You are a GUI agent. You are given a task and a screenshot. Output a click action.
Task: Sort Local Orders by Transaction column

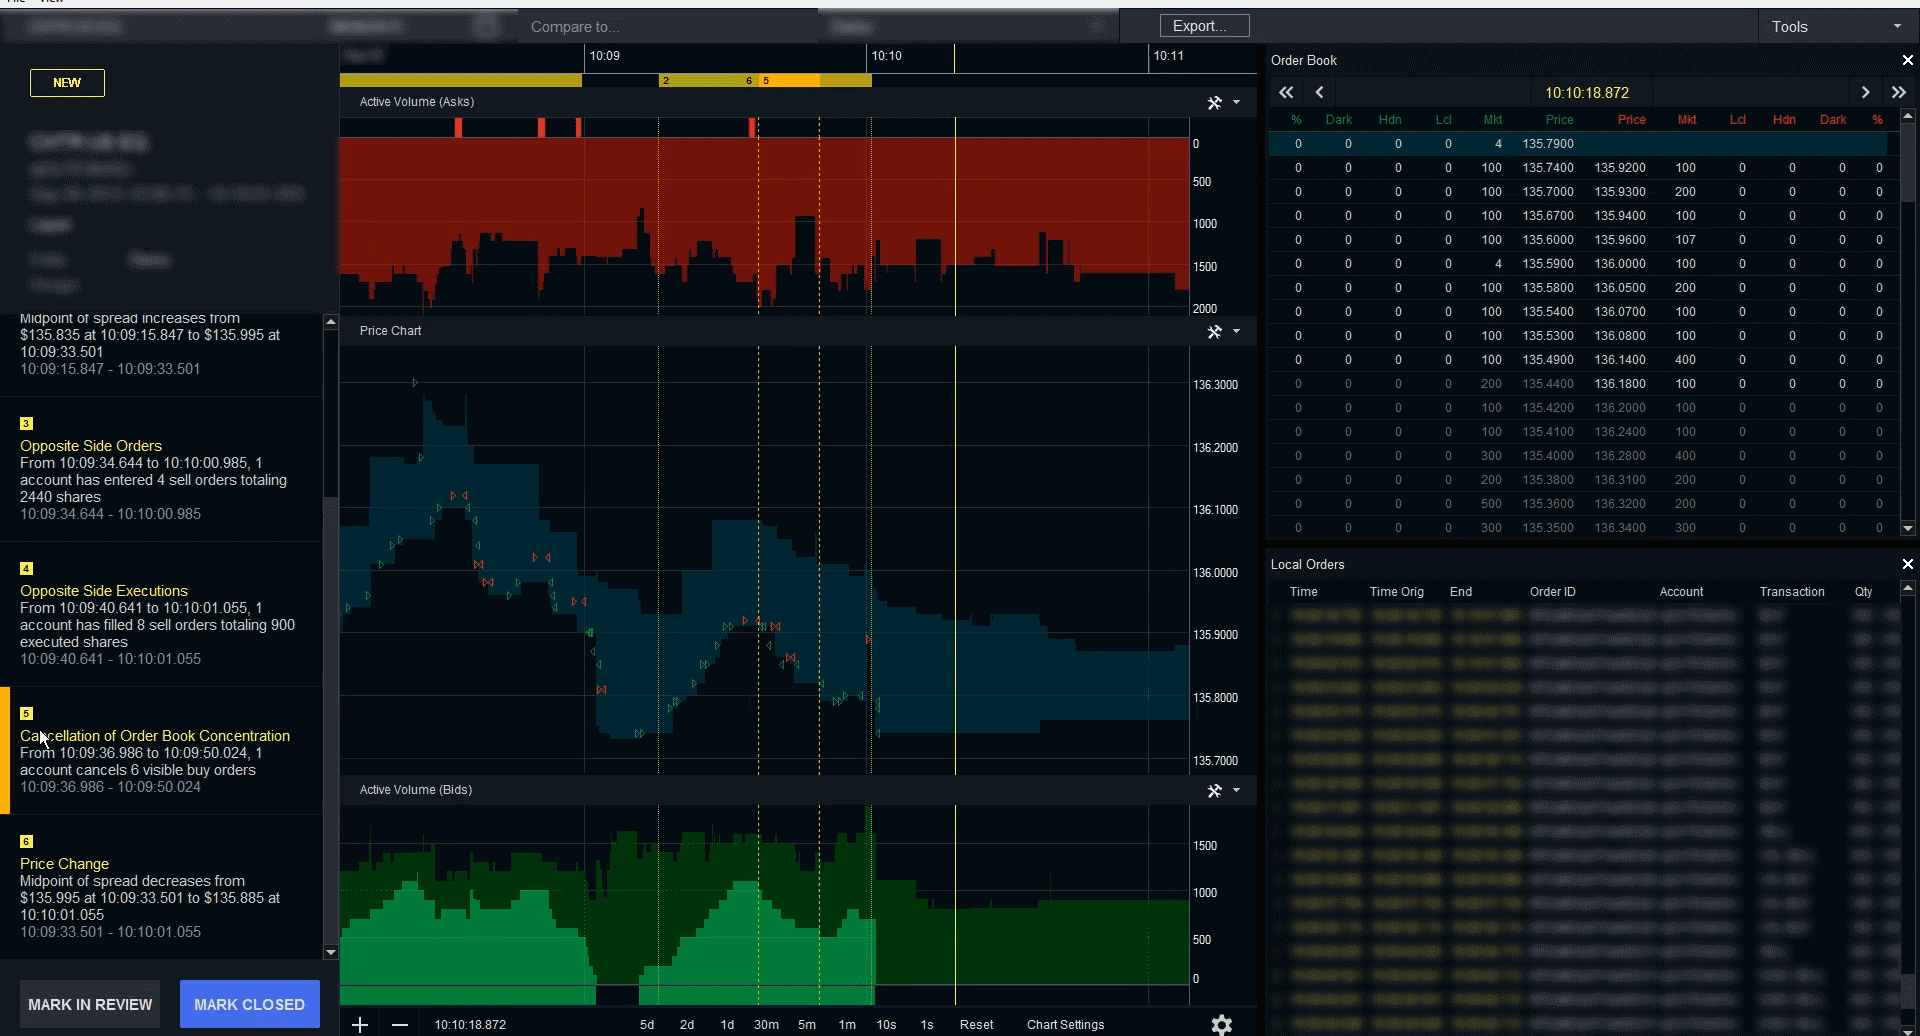[x=1792, y=592]
